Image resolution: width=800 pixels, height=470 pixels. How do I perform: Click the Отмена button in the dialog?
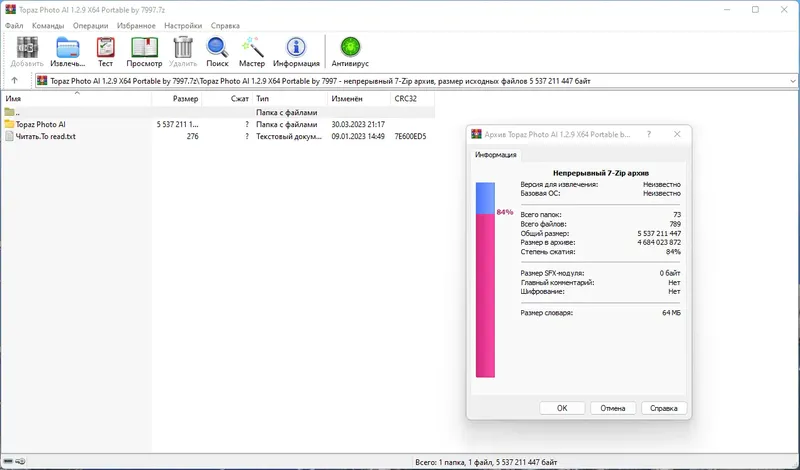613,408
